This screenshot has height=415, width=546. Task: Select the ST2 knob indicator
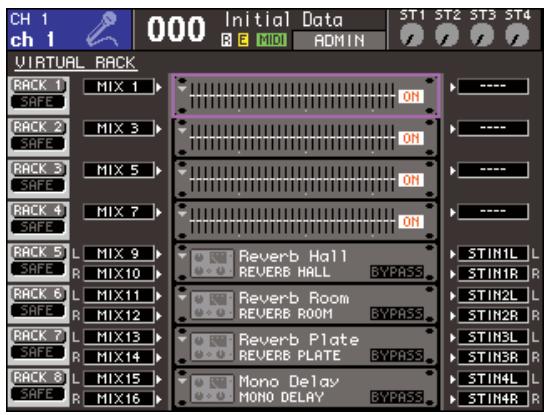[x=447, y=36]
